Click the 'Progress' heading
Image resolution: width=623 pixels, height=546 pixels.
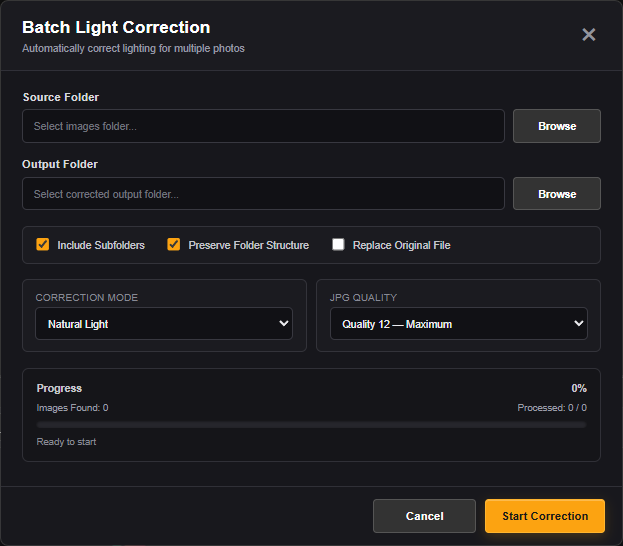pyautogui.click(x=59, y=388)
